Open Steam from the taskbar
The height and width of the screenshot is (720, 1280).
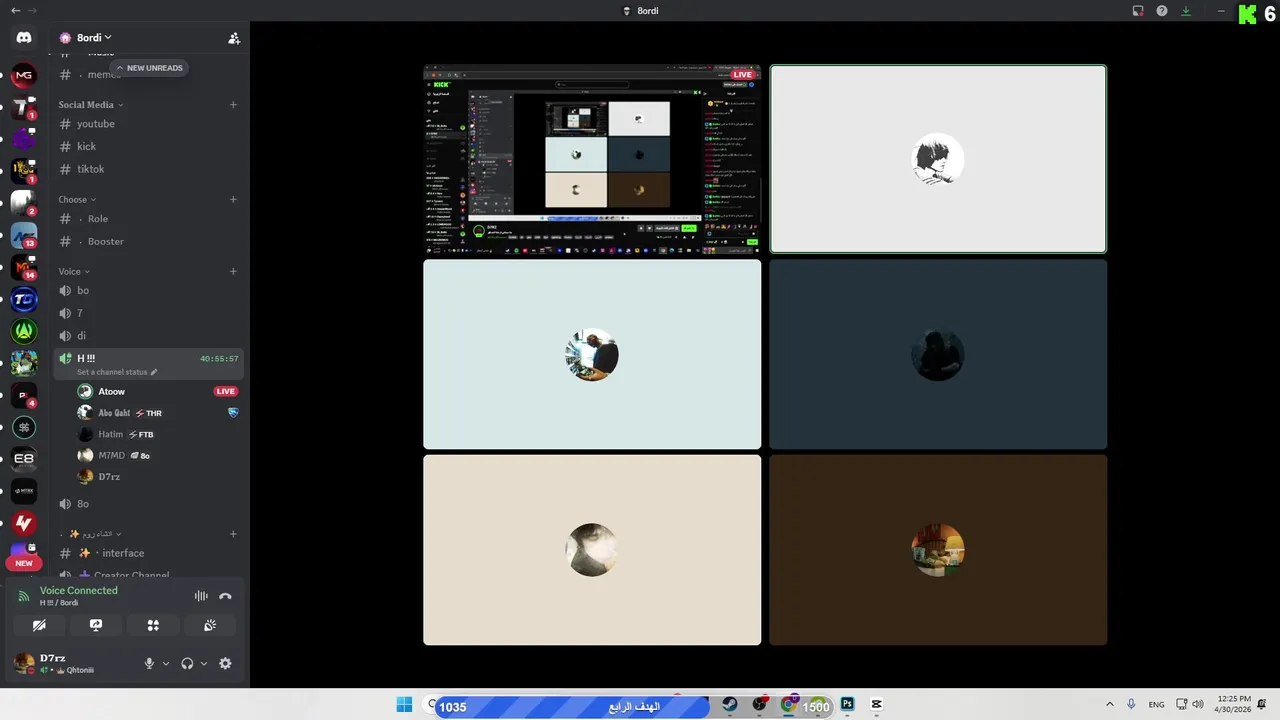click(x=730, y=705)
